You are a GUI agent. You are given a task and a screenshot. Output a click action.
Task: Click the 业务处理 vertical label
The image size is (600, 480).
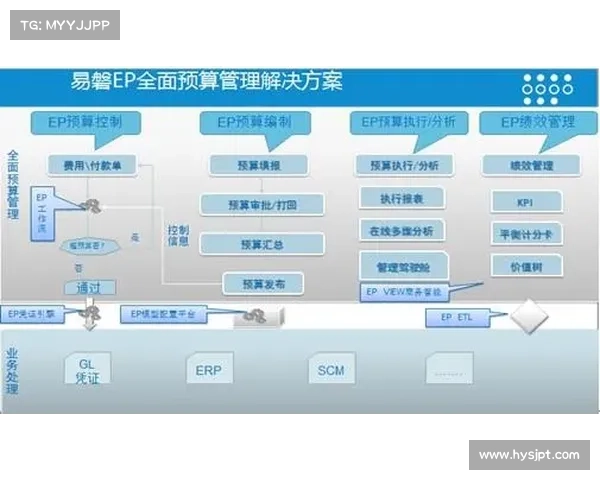[12, 371]
